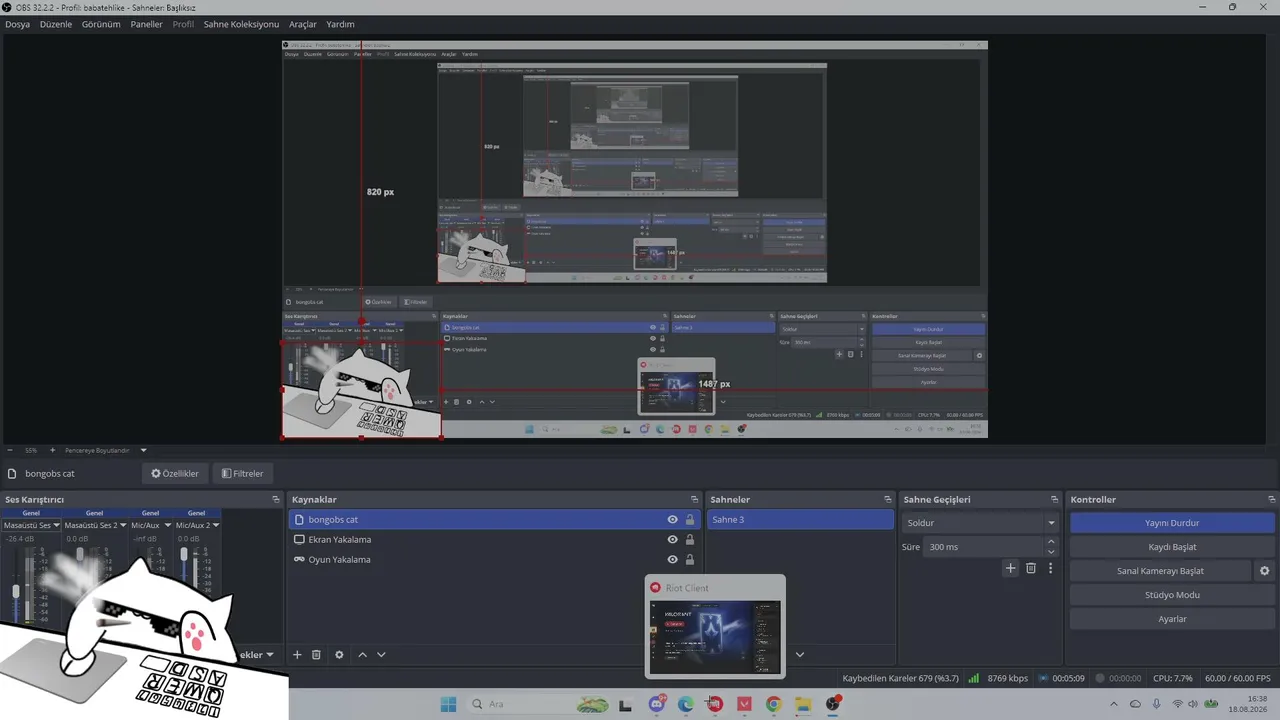
Task: Move scene down in Sahneler toolbar
Action: click(799, 655)
